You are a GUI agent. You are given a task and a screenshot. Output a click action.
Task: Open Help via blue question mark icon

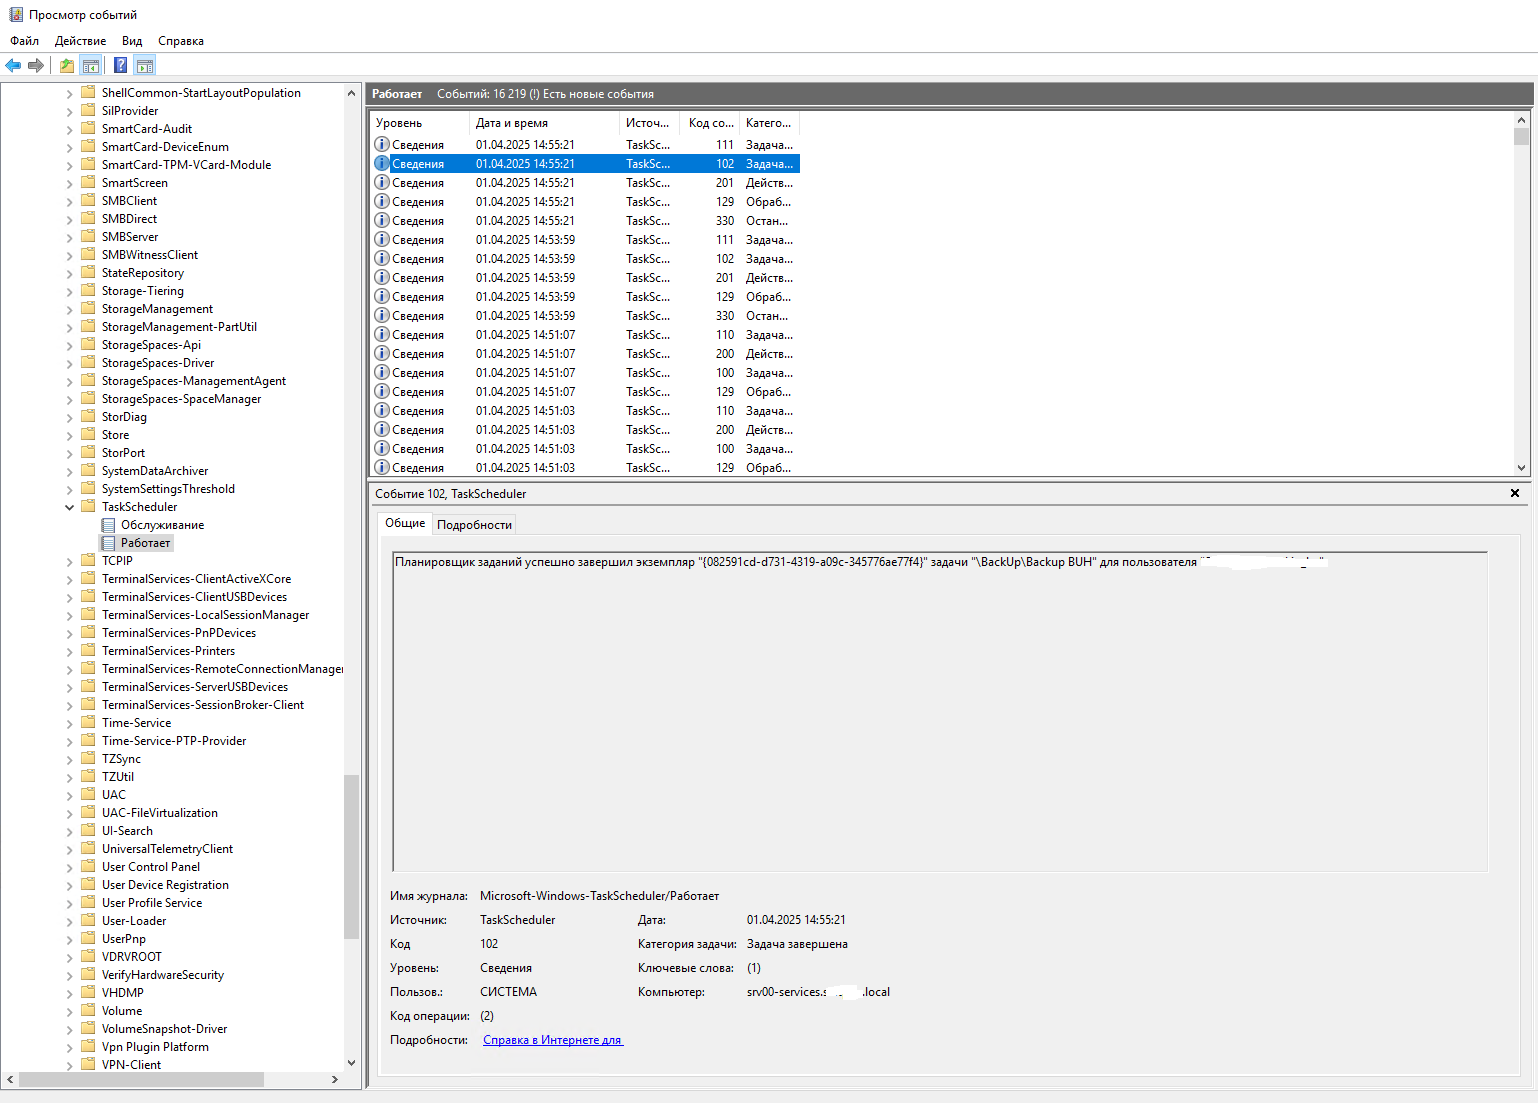(x=120, y=66)
